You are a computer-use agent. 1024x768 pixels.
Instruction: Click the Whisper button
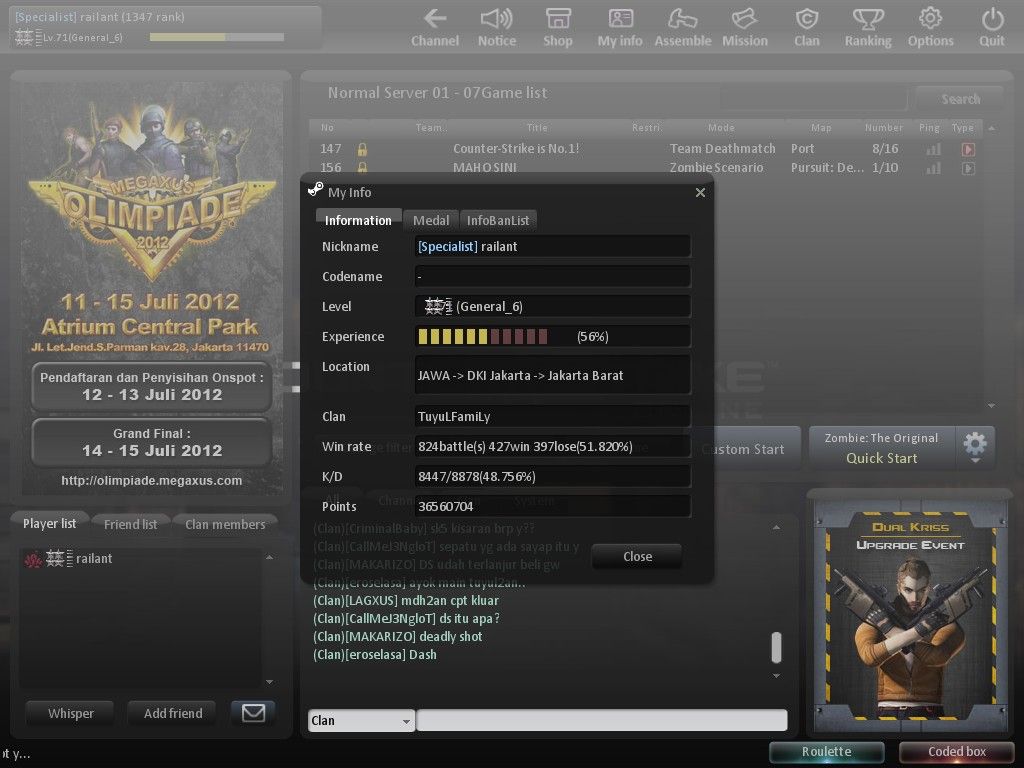tap(71, 713)
